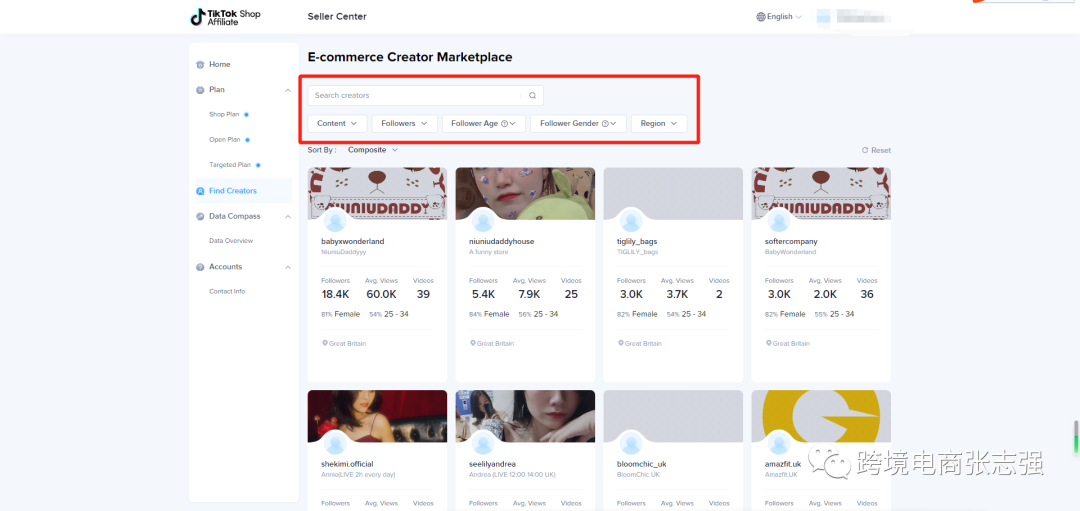This screenshot has height=511, width=1080.
Task: Click the globe language icon
Action: [x=761, y=17]
